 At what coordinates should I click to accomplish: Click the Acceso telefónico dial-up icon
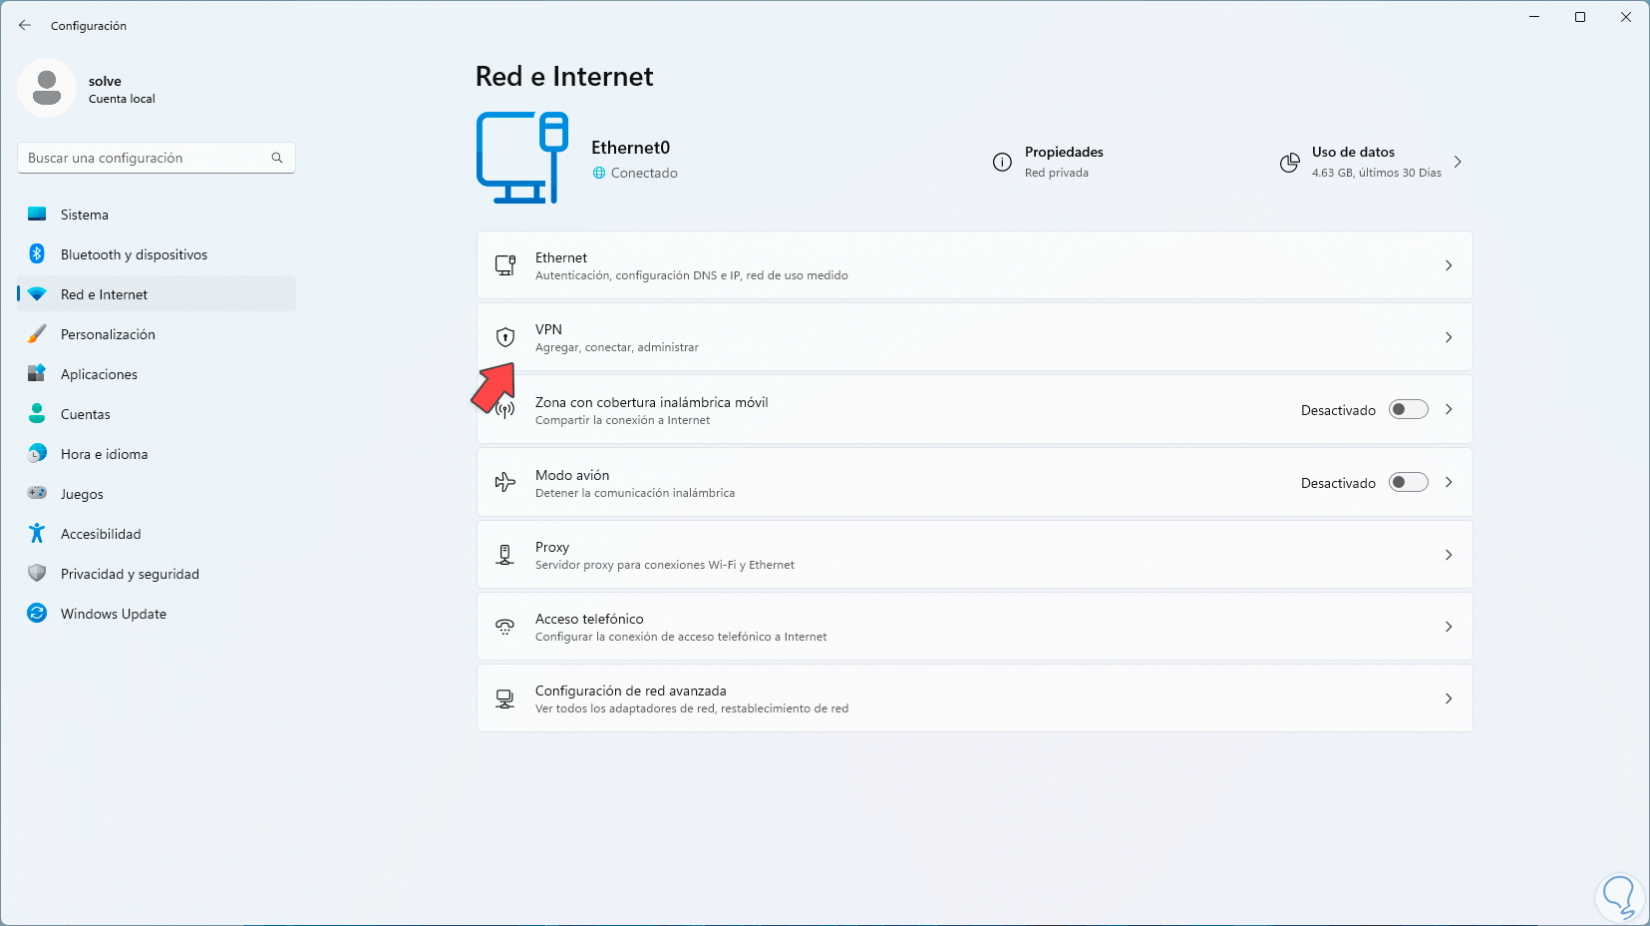tap(505, 627)
